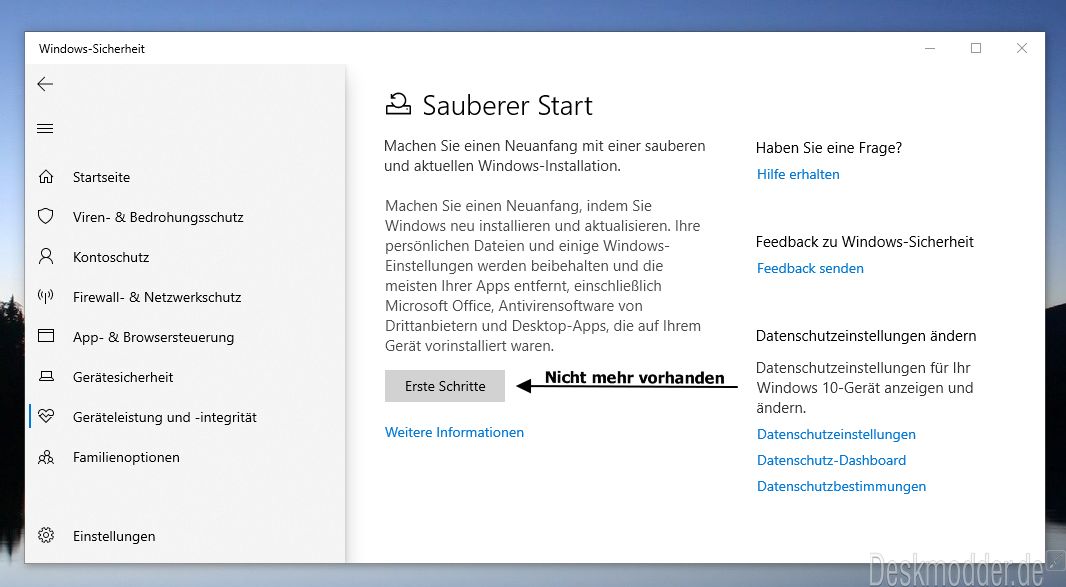This screenshot has height=587, width=1066.
Task: Open Datenschutzbestimmungen link
Action: (841, 486)
